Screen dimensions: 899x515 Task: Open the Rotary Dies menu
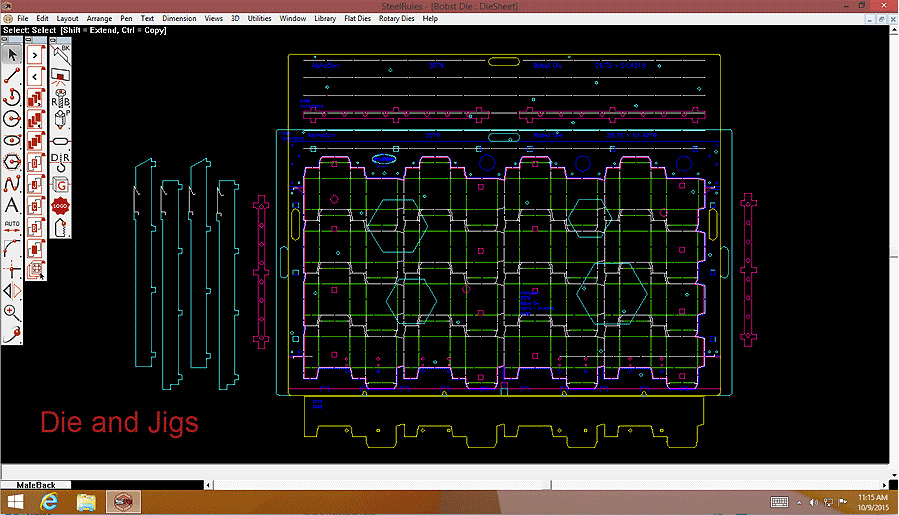396,19
